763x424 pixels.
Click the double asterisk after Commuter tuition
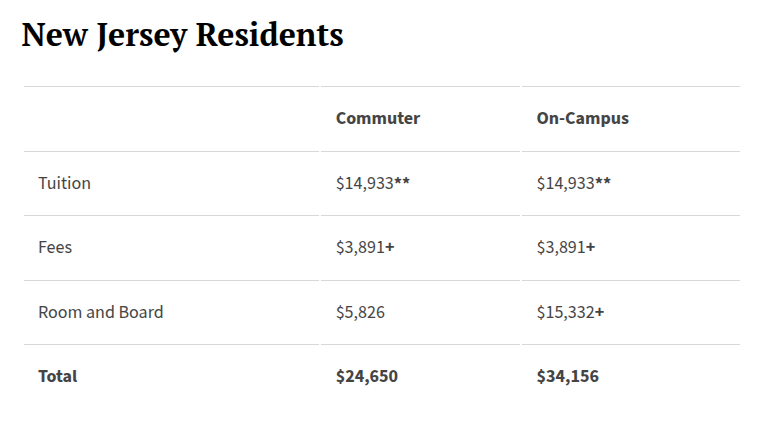coord(402,183)
